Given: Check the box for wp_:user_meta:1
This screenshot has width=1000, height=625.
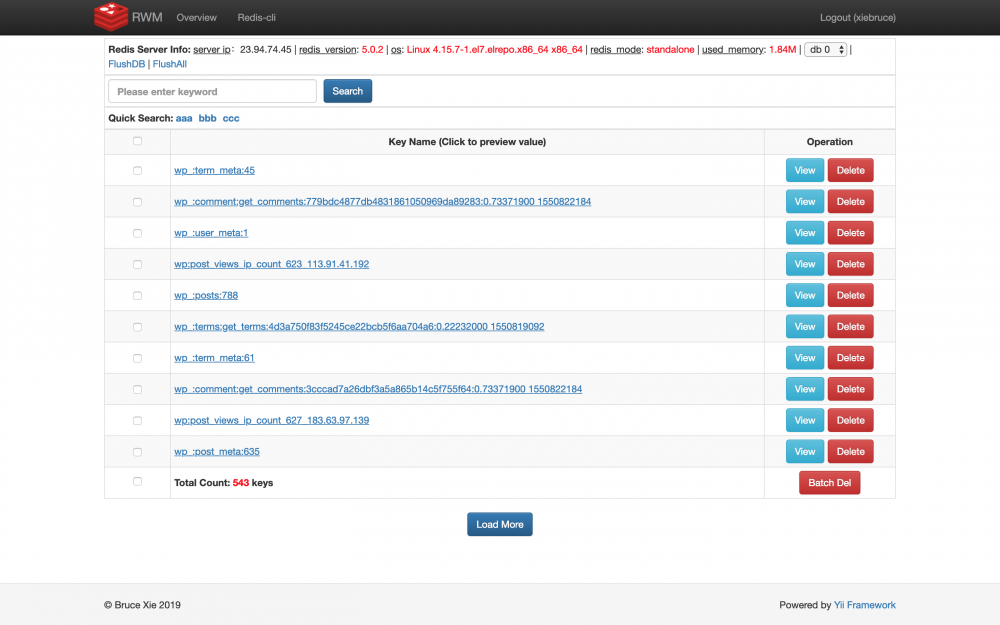Looking at the screenshot, I should (137, 233).
